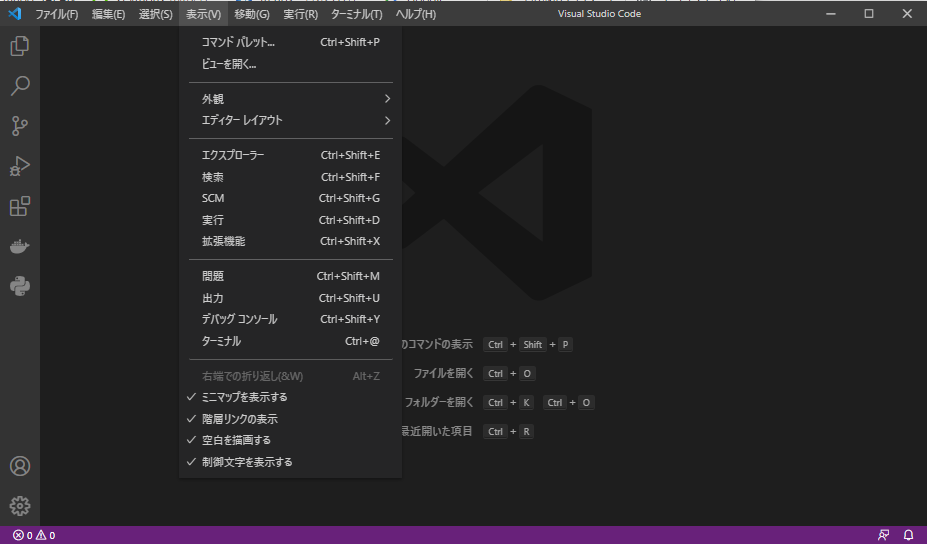
Task: Click フォルダーを開く hint in editor area
Action: tap(439, 403)
